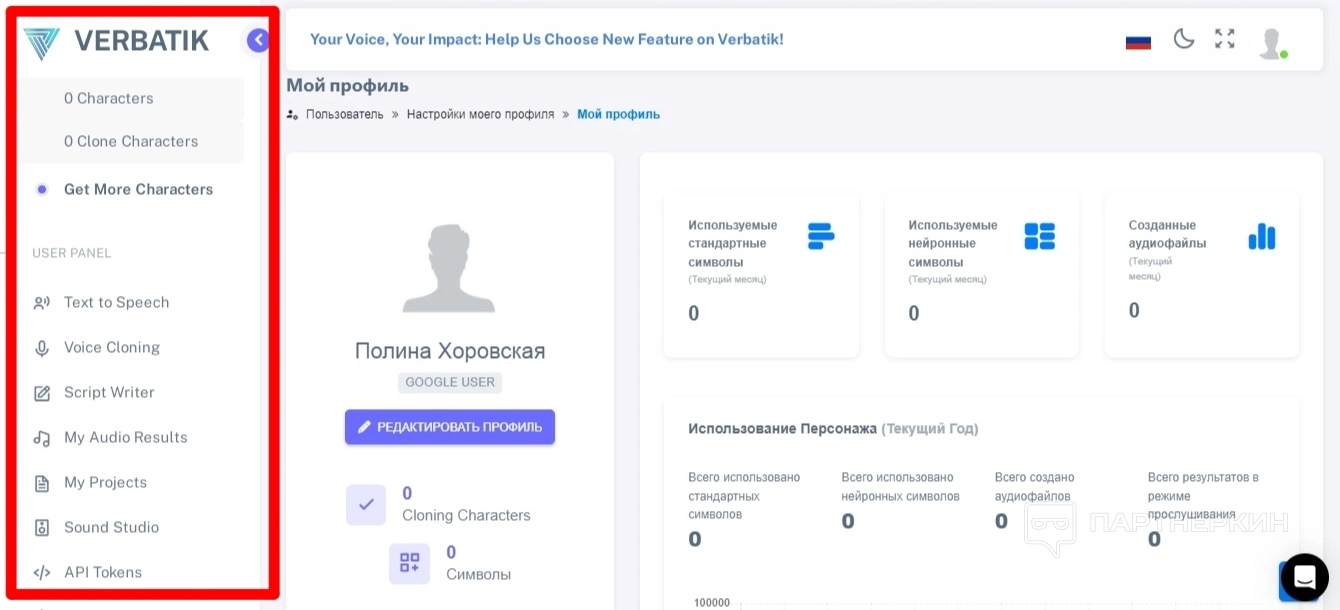1340x610 pixels.
Task: Open Text to Speech from the sidebar
Action: 116,302
